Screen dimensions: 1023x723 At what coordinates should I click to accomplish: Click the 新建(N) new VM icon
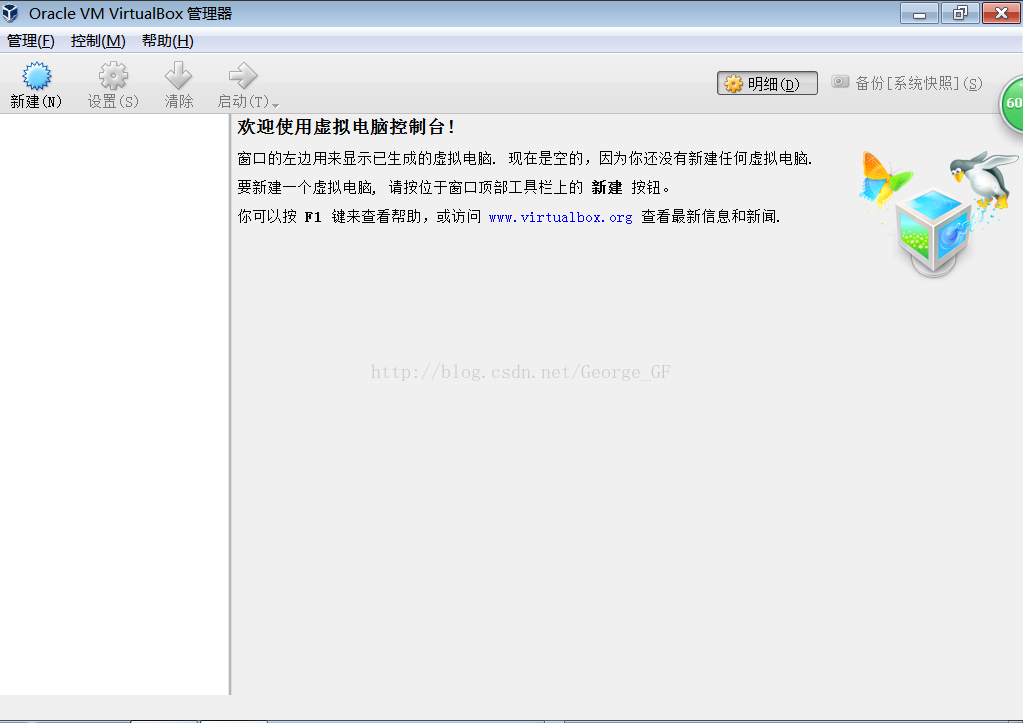click(37, 76)
